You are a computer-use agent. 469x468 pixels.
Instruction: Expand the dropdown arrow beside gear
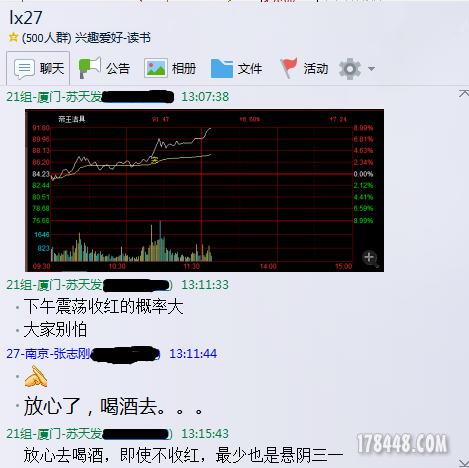[x=371, y=69]
